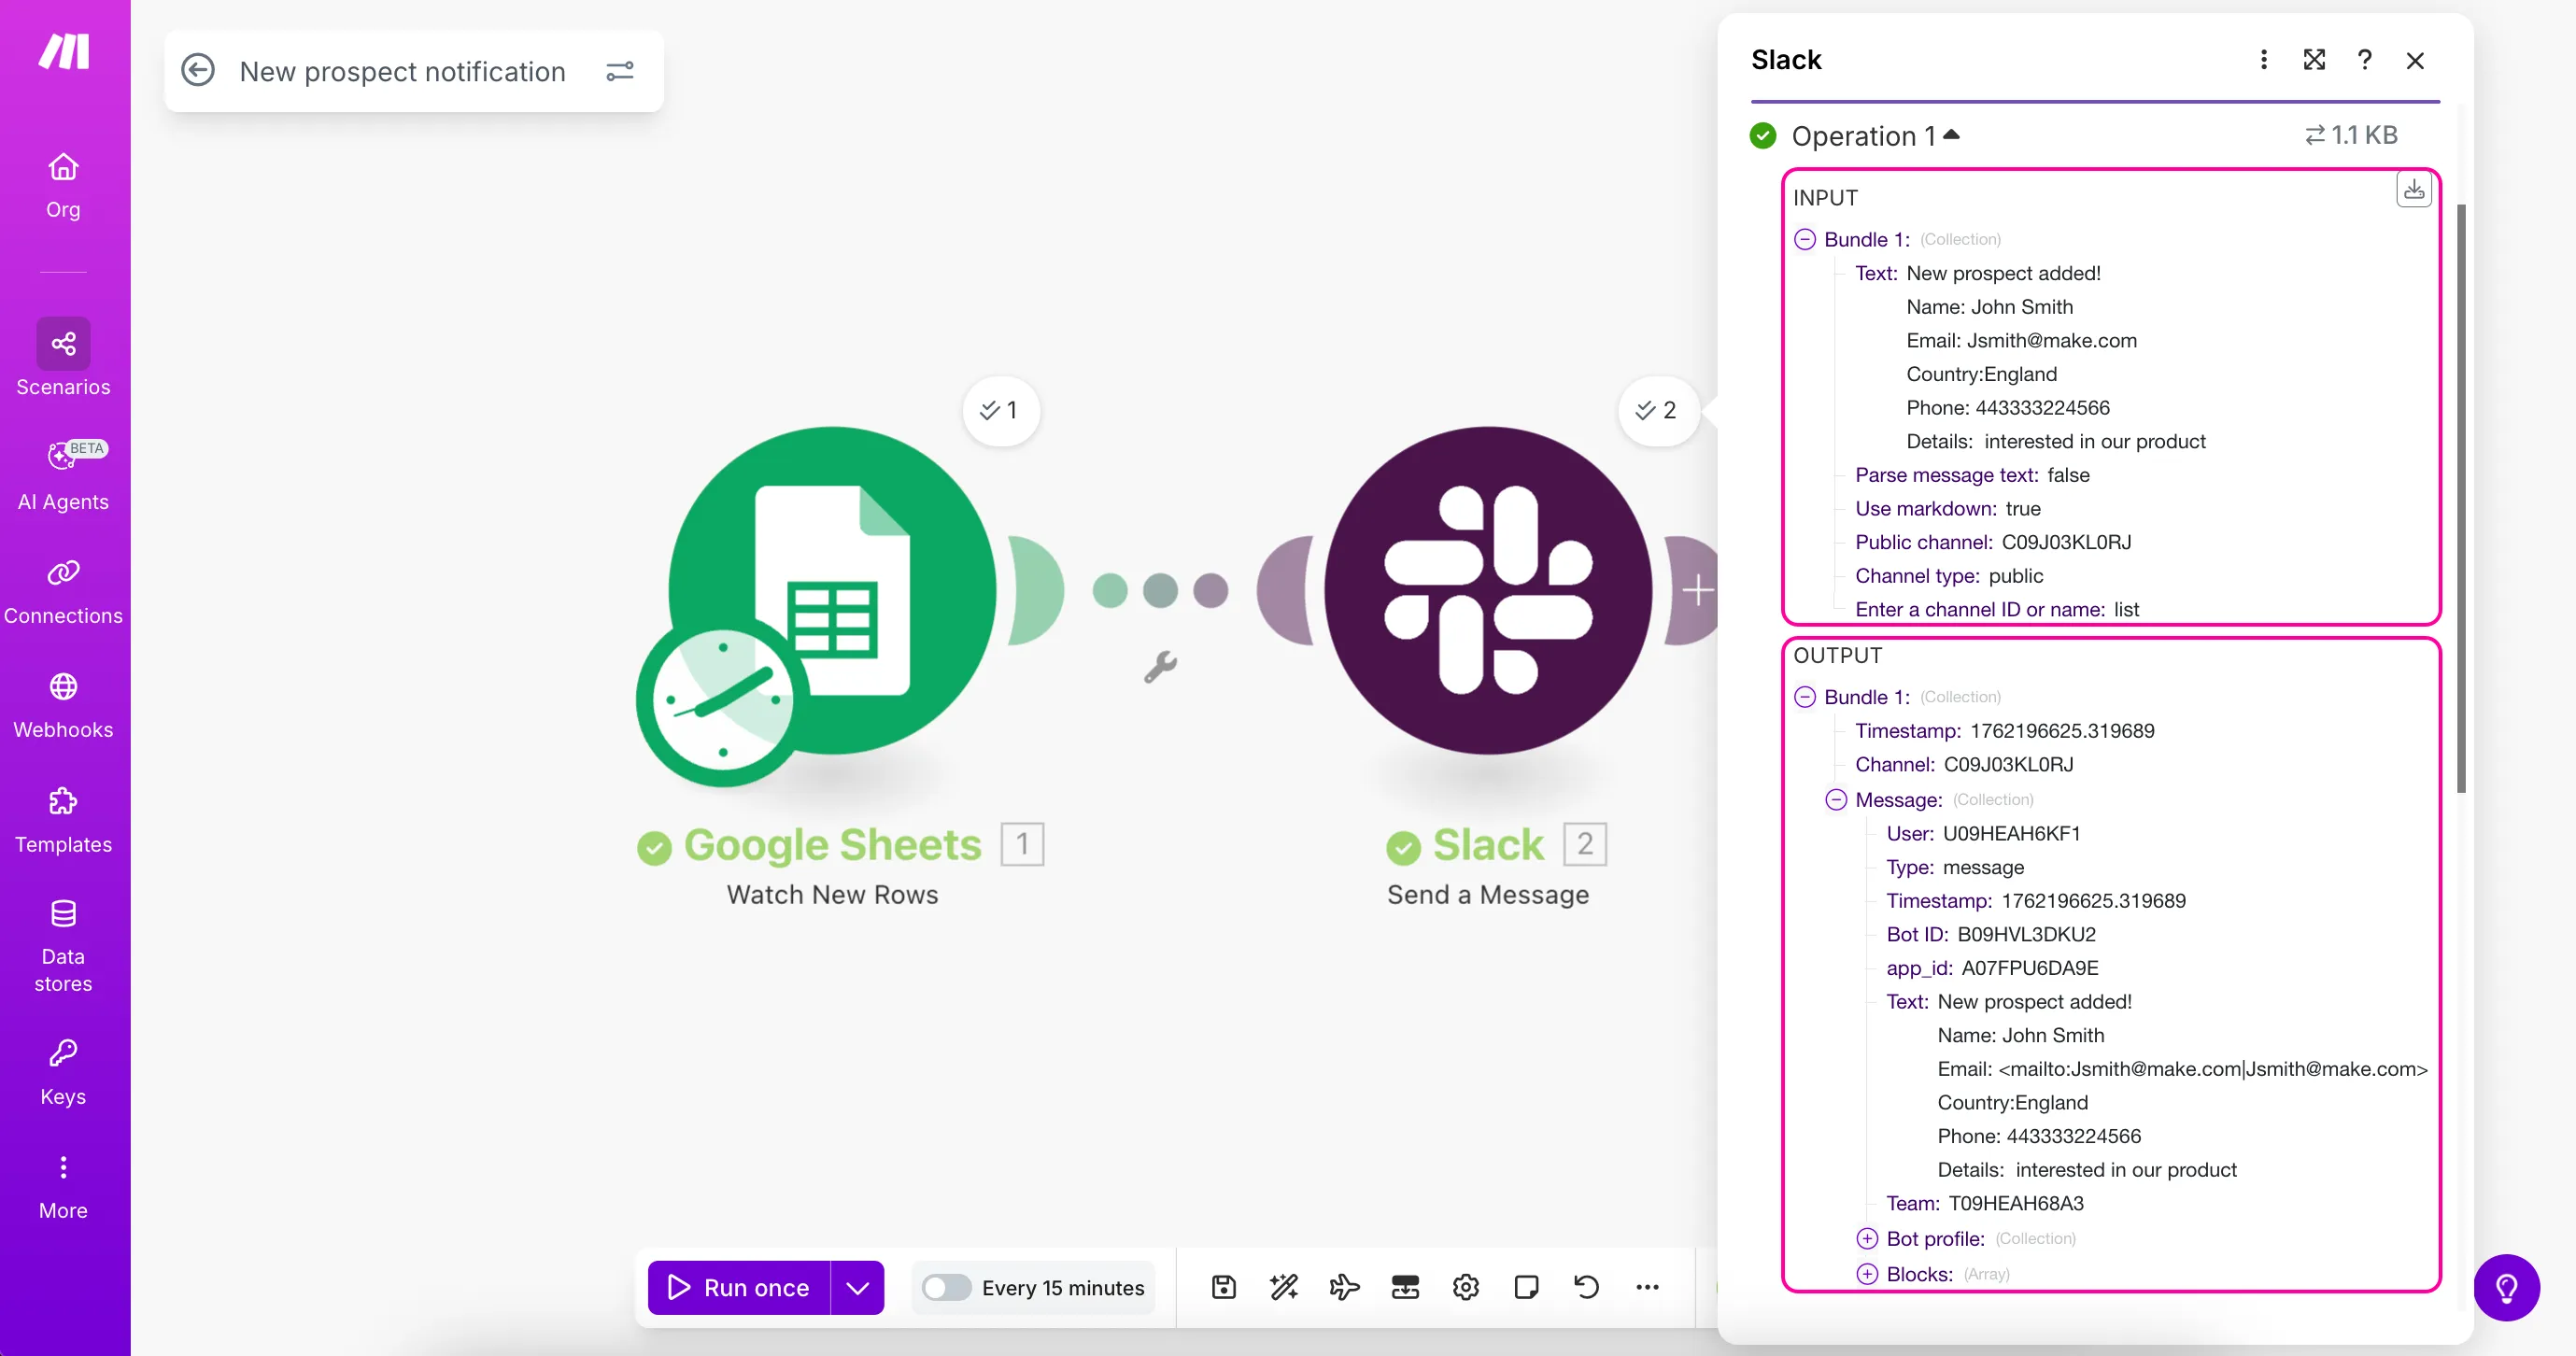Screen dimensions: 2576x1356
Task: Click the New prospect notification scenario title
Action: coord(402,71)
